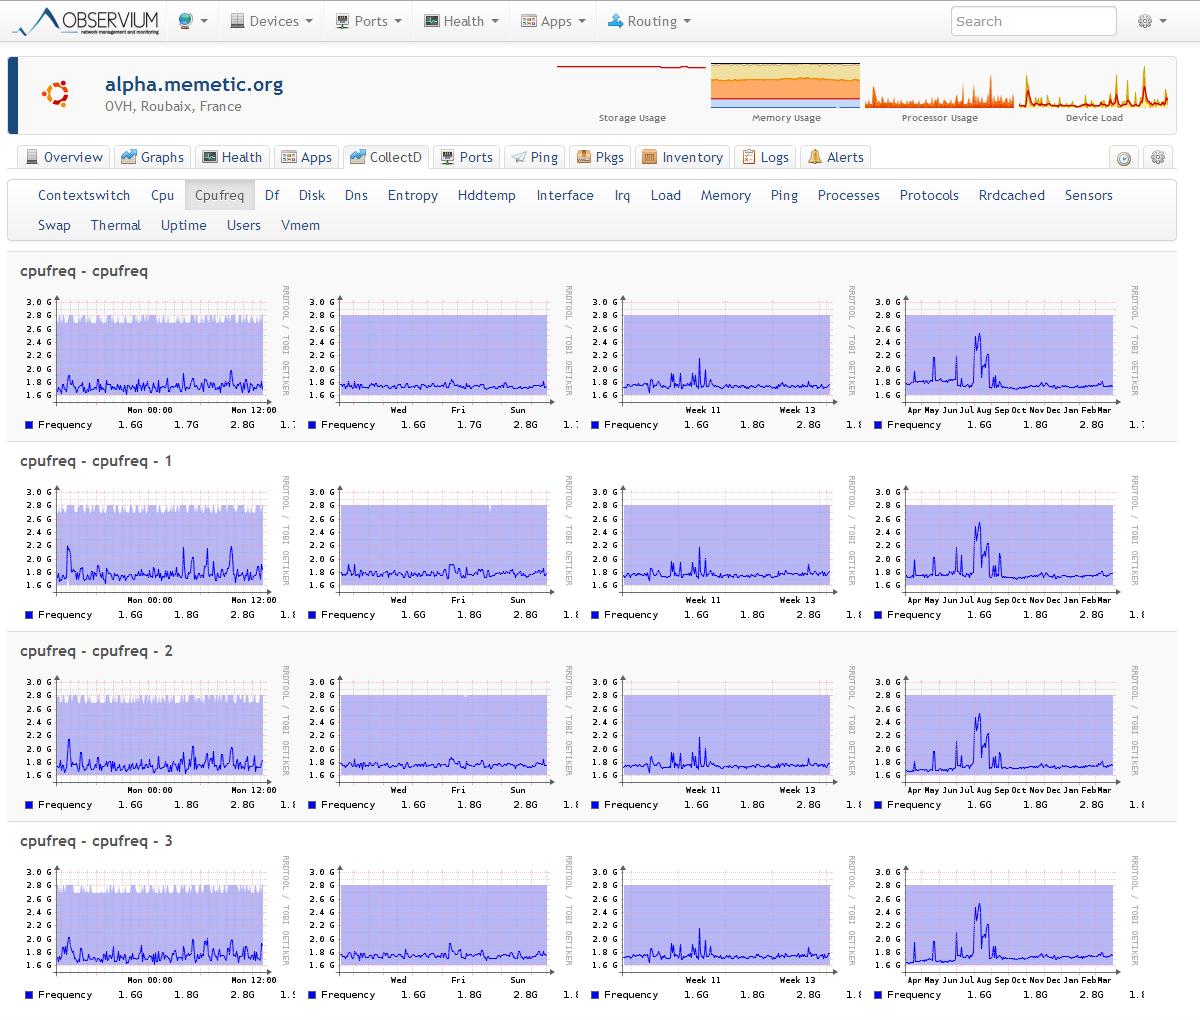Expand the globe dropdown in navbar

coord(193,21)
